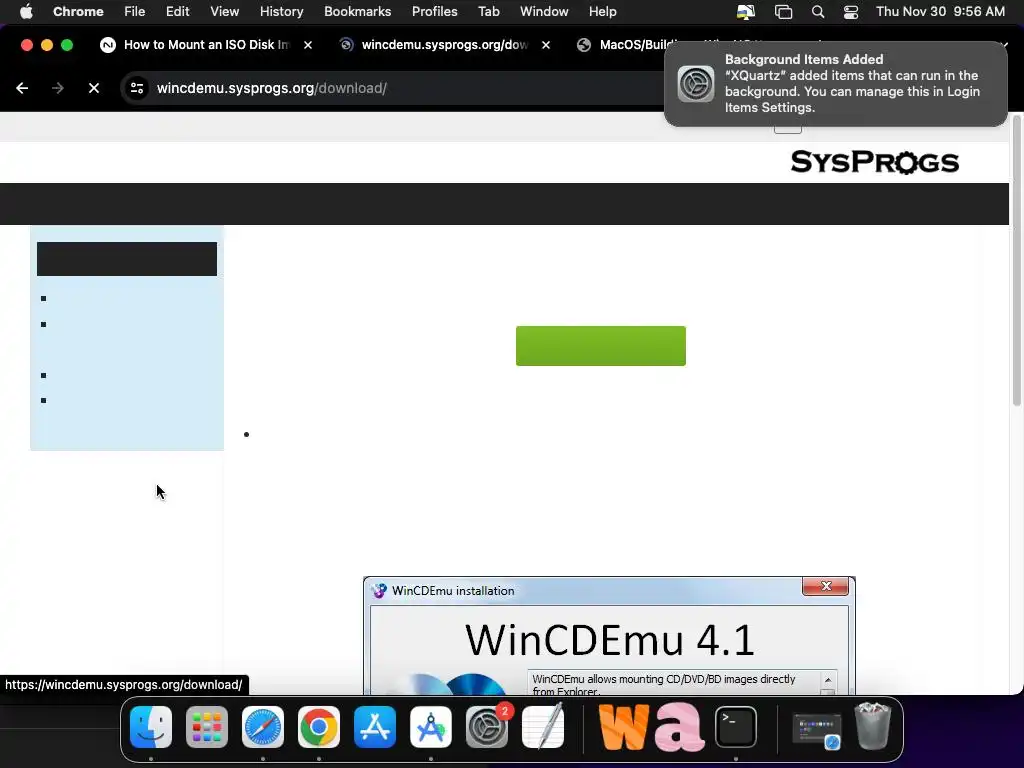The width and height of the screenshot is (1024, 768).
Task: Open App Store from the dock
Action: [x=375, y=727]
